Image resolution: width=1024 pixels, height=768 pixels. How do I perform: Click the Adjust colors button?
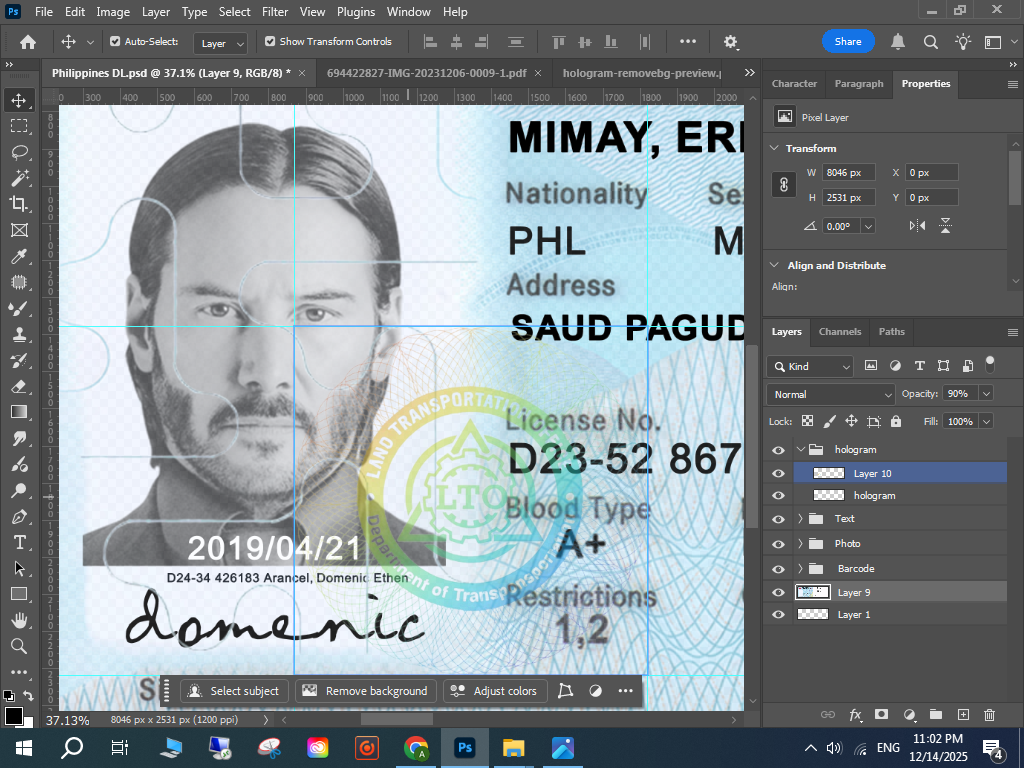pyautogui.click(x=494, y=691)
